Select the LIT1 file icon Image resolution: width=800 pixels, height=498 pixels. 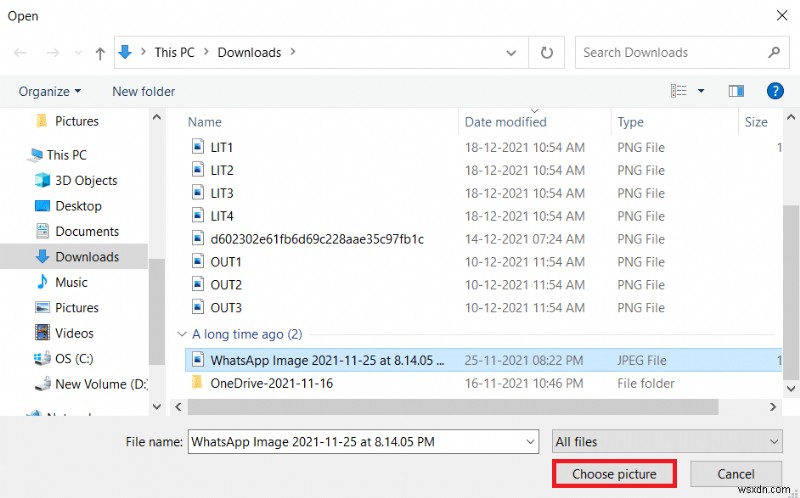click(198, 146)
